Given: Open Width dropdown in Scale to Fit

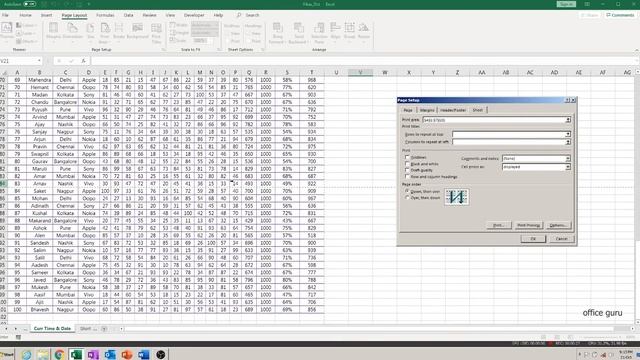Looking at the screenshot, I should (204, 25).
